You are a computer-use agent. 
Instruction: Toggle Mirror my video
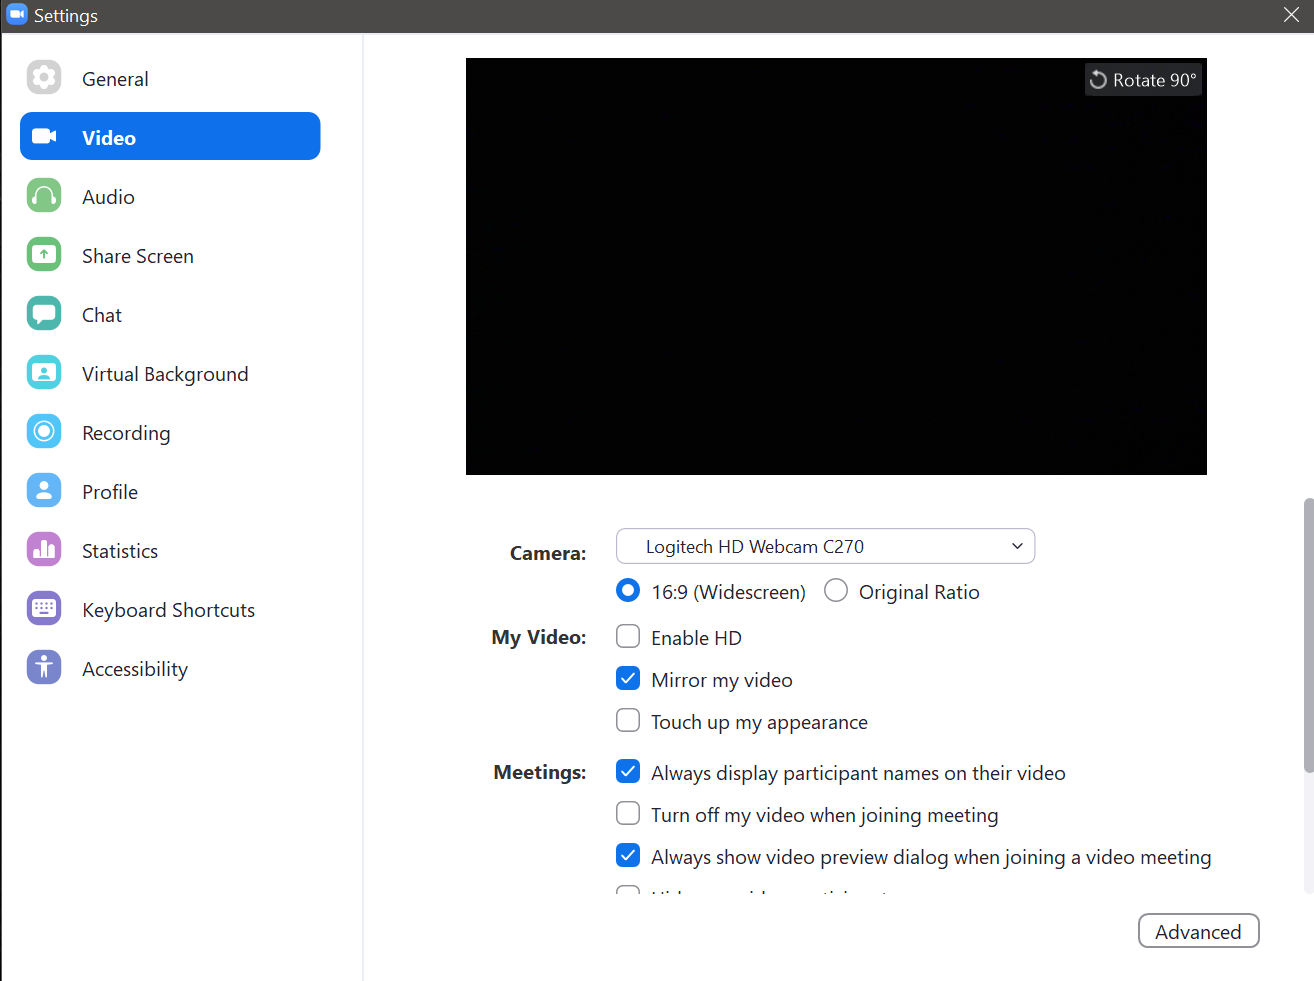[x=628, y=678]
